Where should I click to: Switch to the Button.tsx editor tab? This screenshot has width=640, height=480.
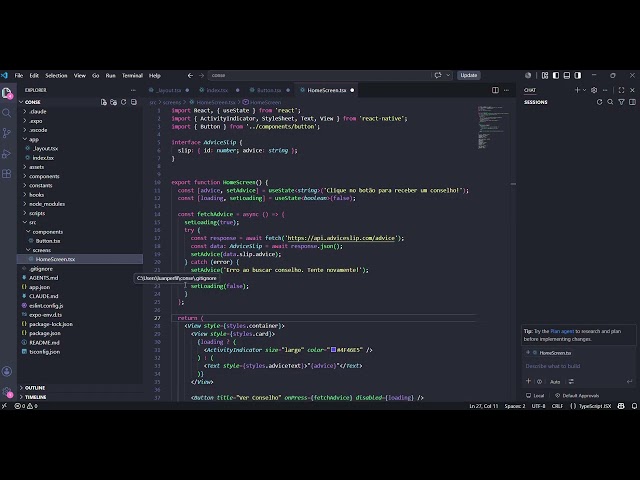pyautogui.click(x=269, y=90)
